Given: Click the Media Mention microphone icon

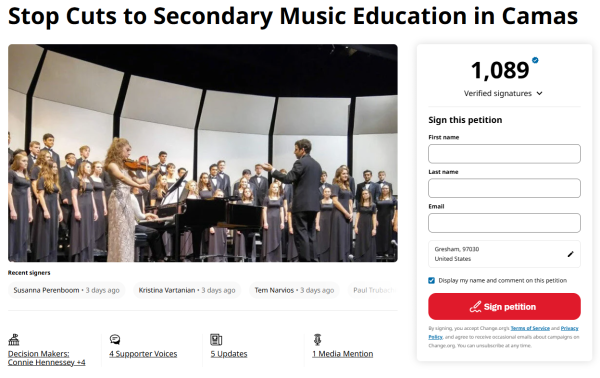Looking at the screenshot, I should [x=317, y=339].
